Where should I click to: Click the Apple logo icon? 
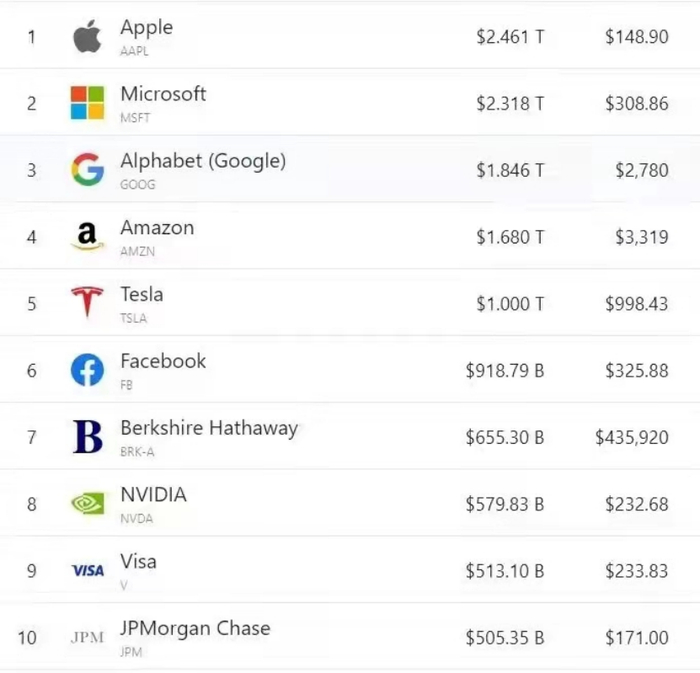[x=87, y=37]
